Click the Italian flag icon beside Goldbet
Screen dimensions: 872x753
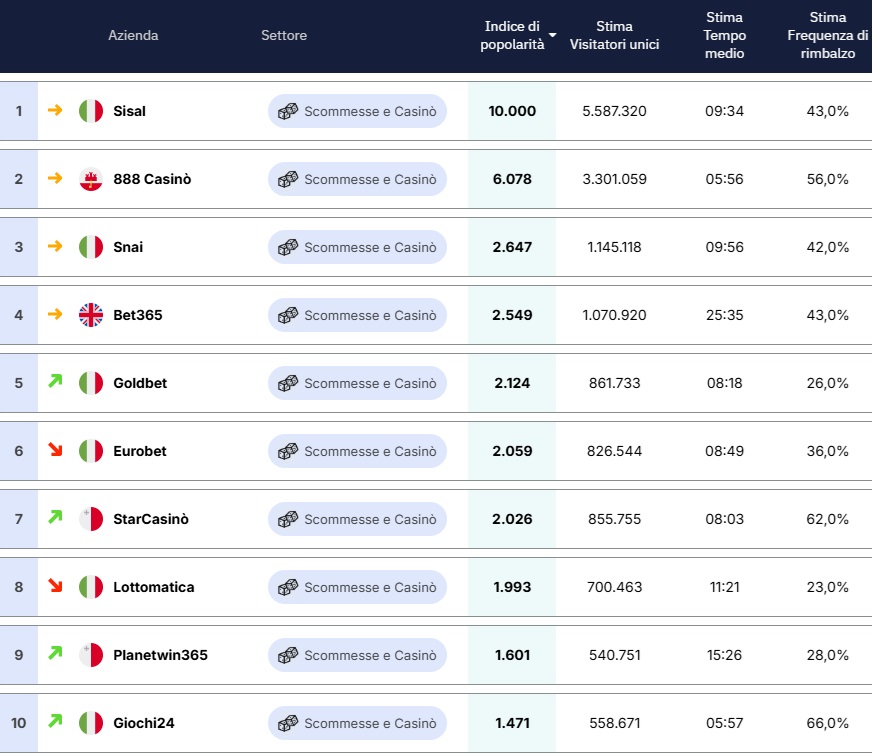click(91, 383)
